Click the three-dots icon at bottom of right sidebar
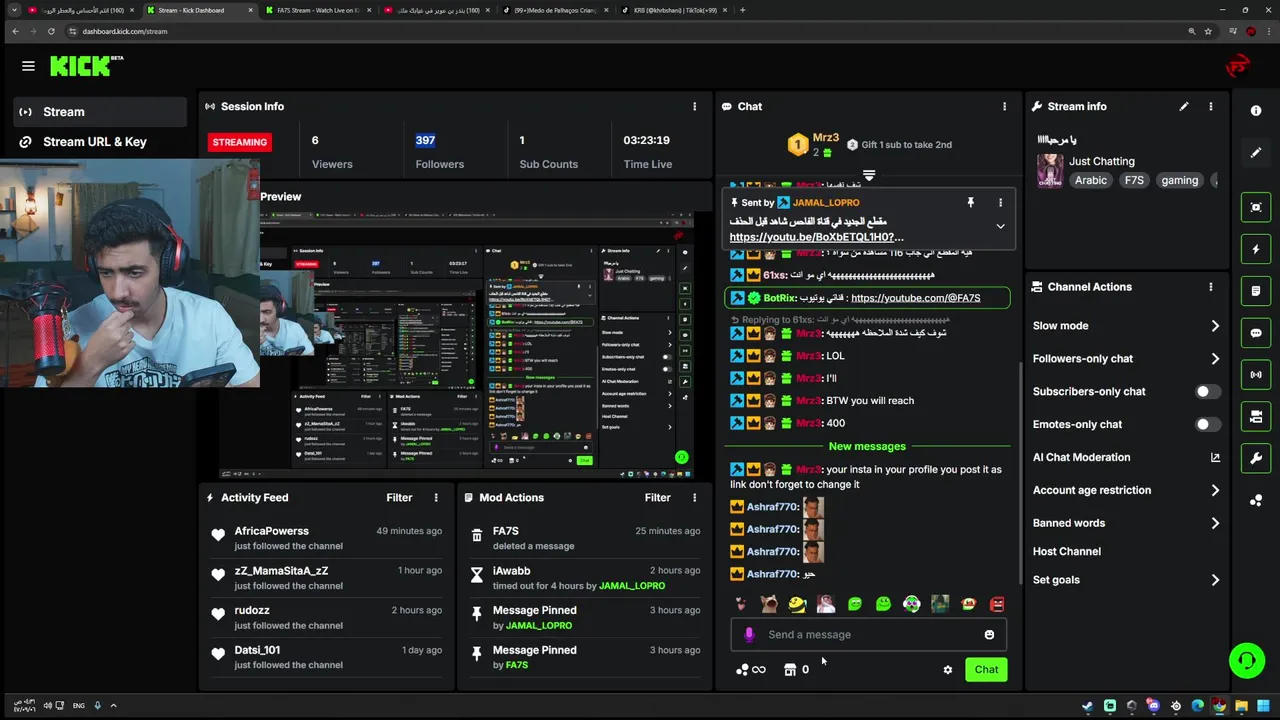The width and height of the screenshot is (1280, 720). pyautogui.click(x=1256, y=501)
